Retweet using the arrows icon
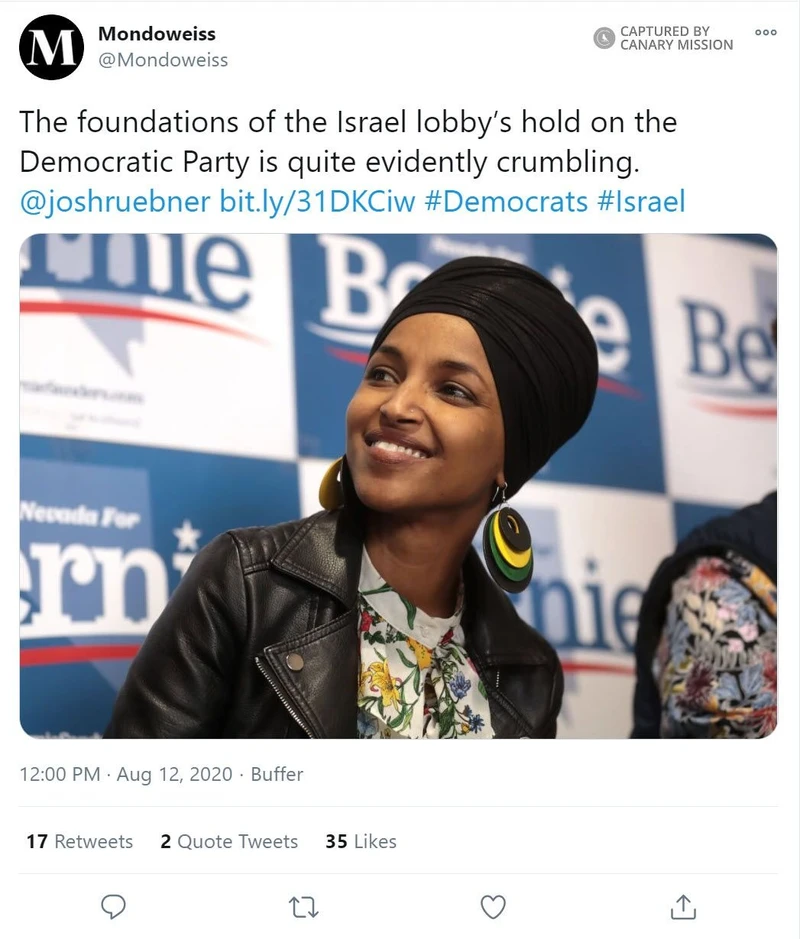The width and height of the screenshot is (800, 939). (x=304, y=907)
